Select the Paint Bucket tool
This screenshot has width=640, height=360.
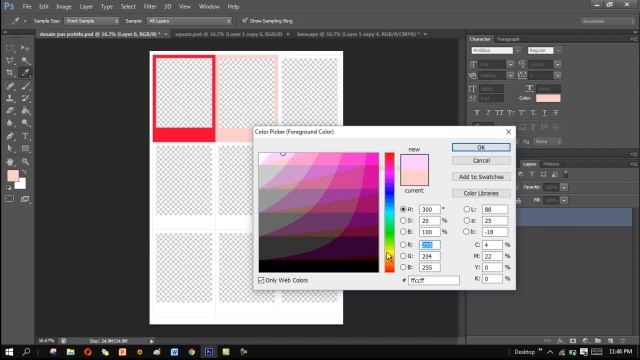(x=25, y=111)
